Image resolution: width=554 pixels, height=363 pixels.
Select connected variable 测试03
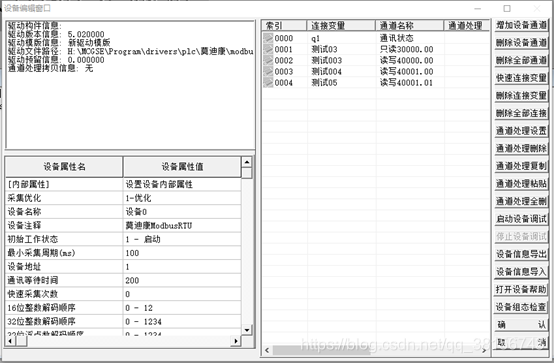pyautogui.click(x=324, y=49)
